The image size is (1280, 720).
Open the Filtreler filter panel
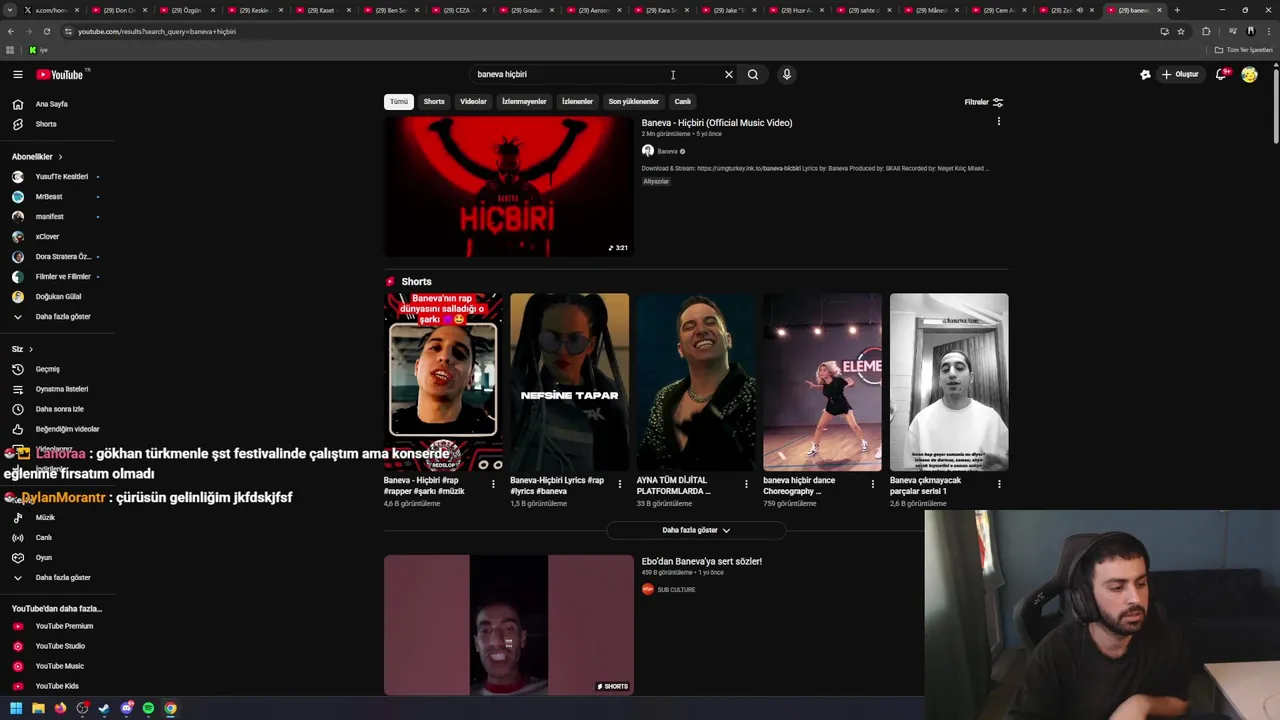pyautogui.click(x=984, y=102)
